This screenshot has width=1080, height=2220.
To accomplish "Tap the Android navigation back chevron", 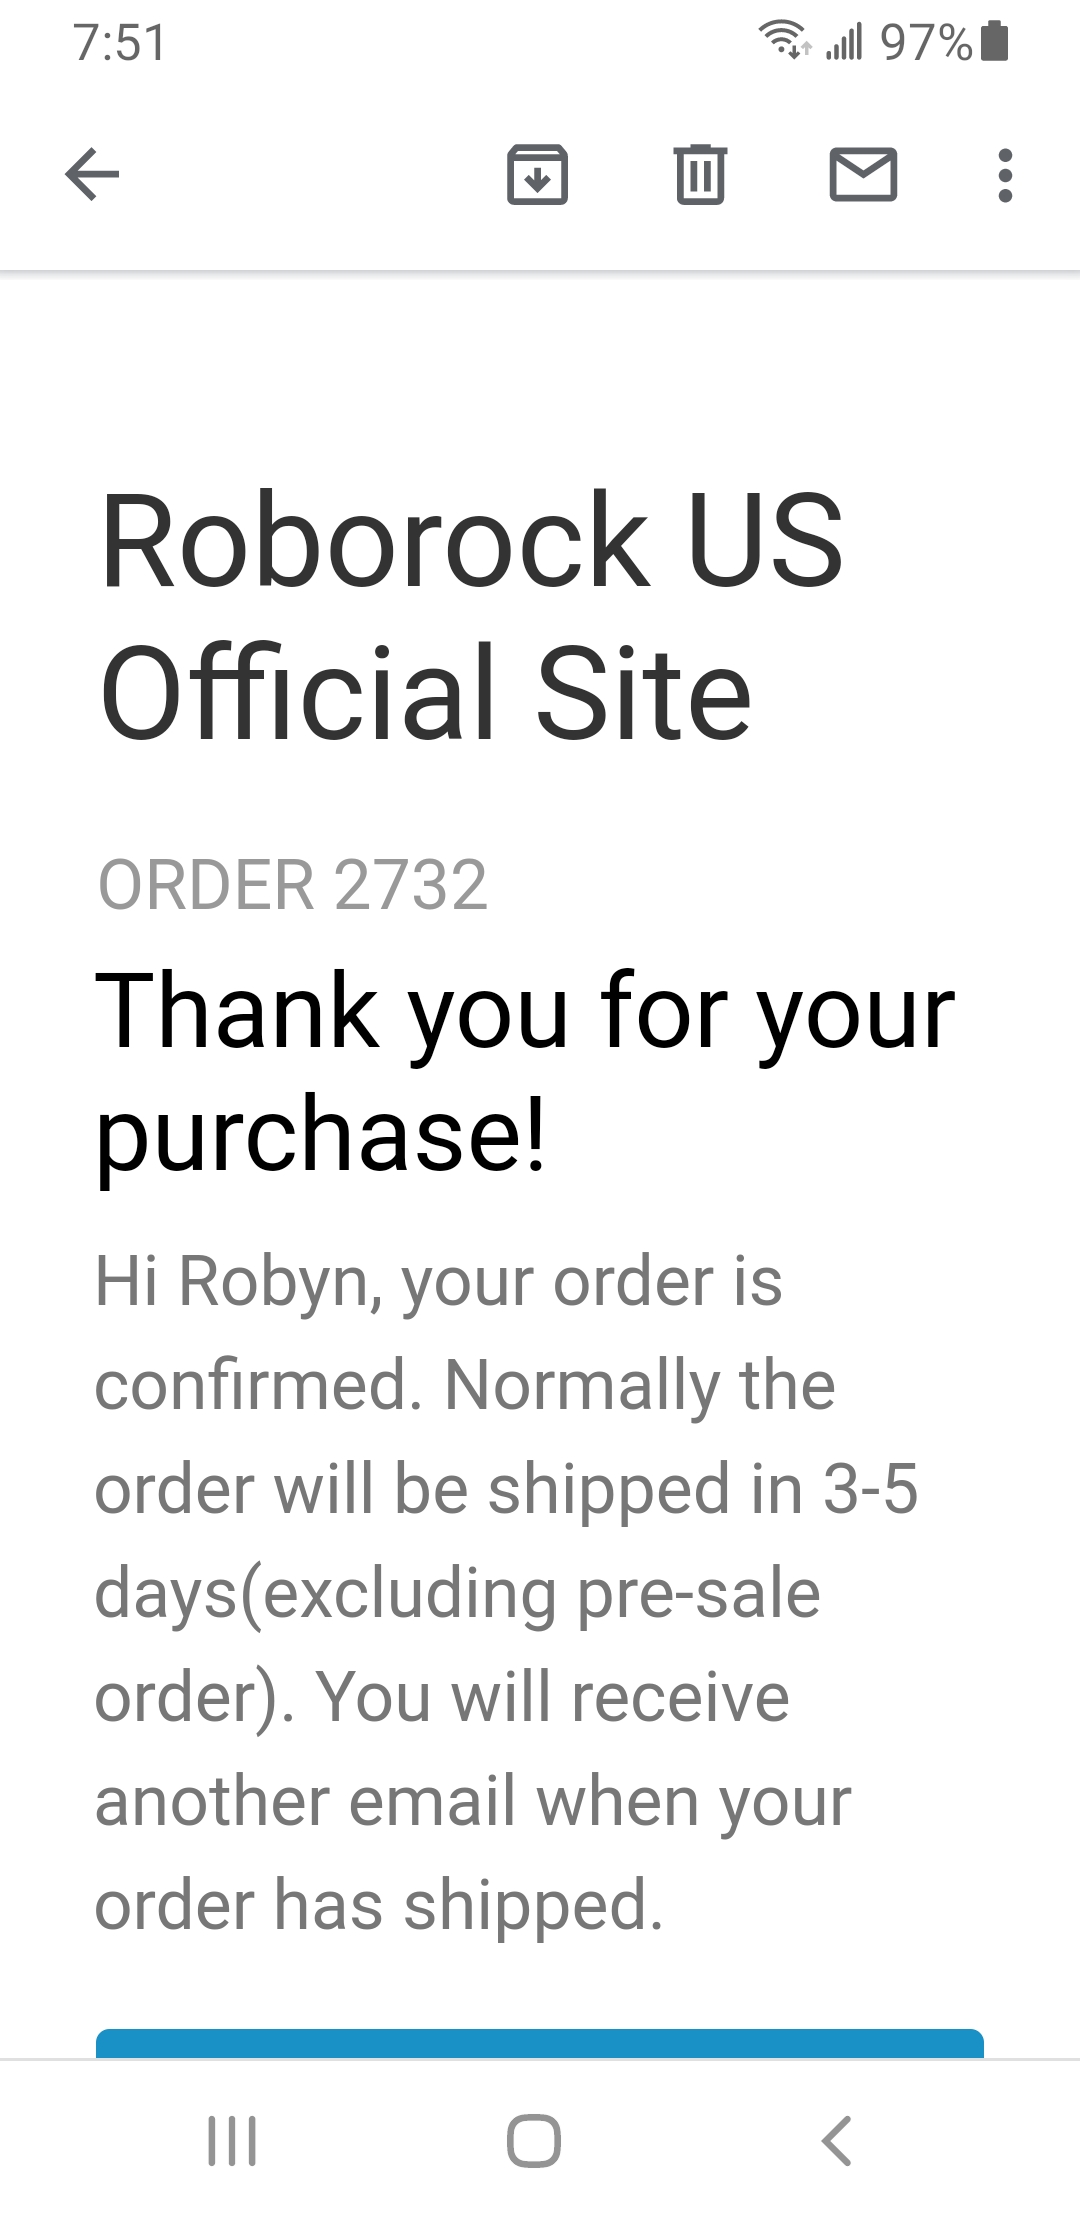I will [836, 2141].
